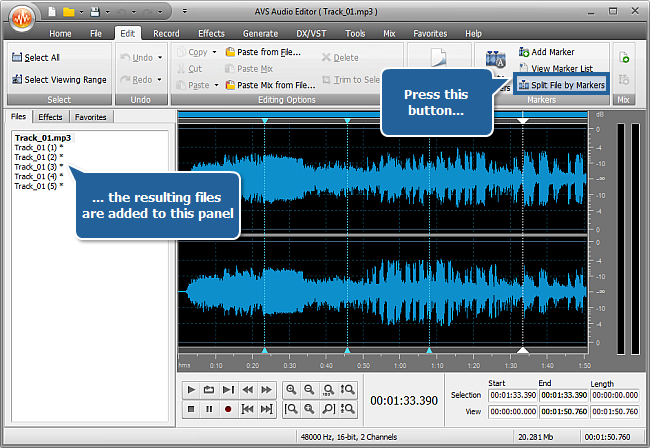Click the Pause button
This screenshot has height=448, width=650.
[x=209, y=409]
